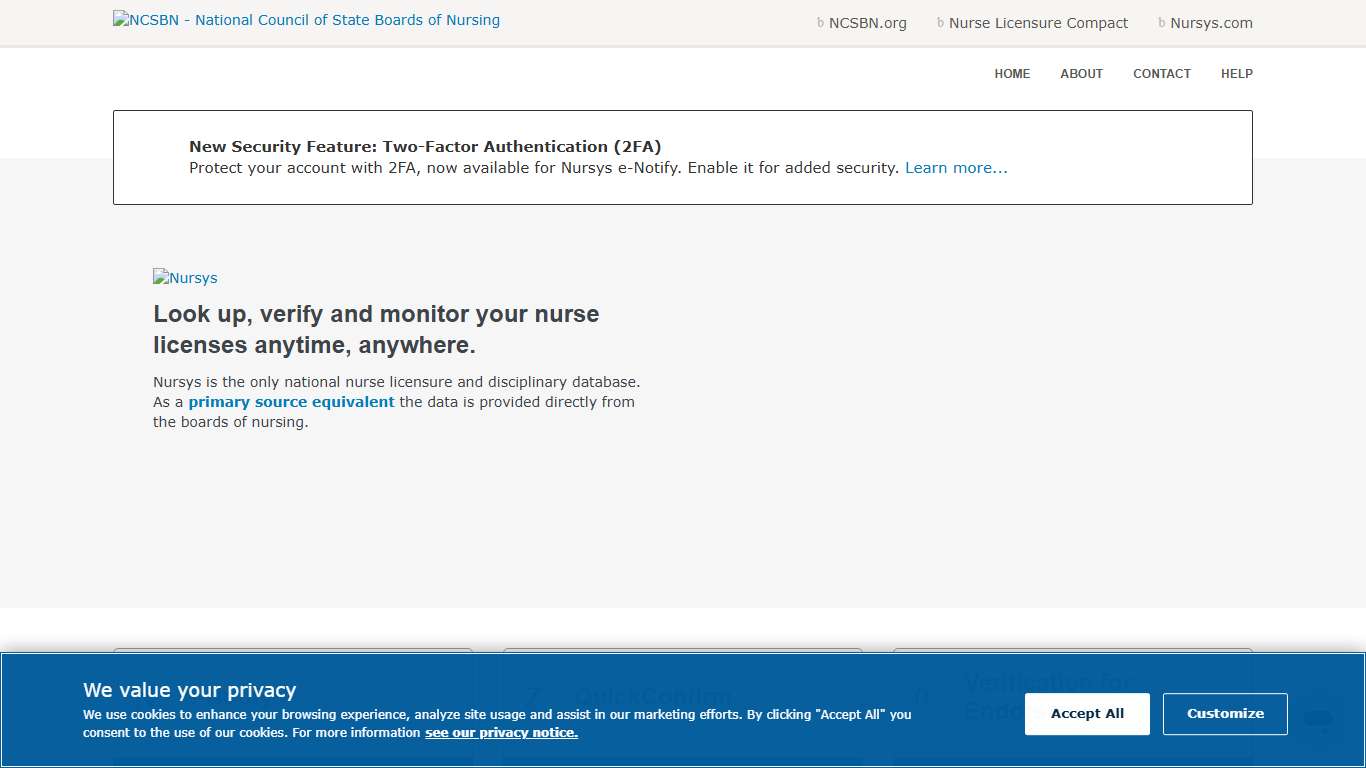Click the NCSBN logo at top left

point(306,19)
